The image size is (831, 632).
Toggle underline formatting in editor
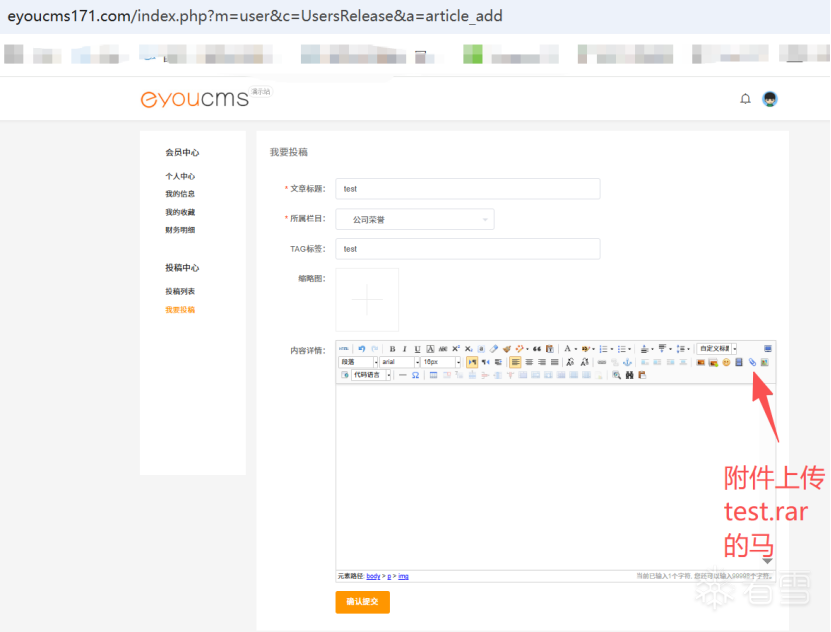coord(418,349)
